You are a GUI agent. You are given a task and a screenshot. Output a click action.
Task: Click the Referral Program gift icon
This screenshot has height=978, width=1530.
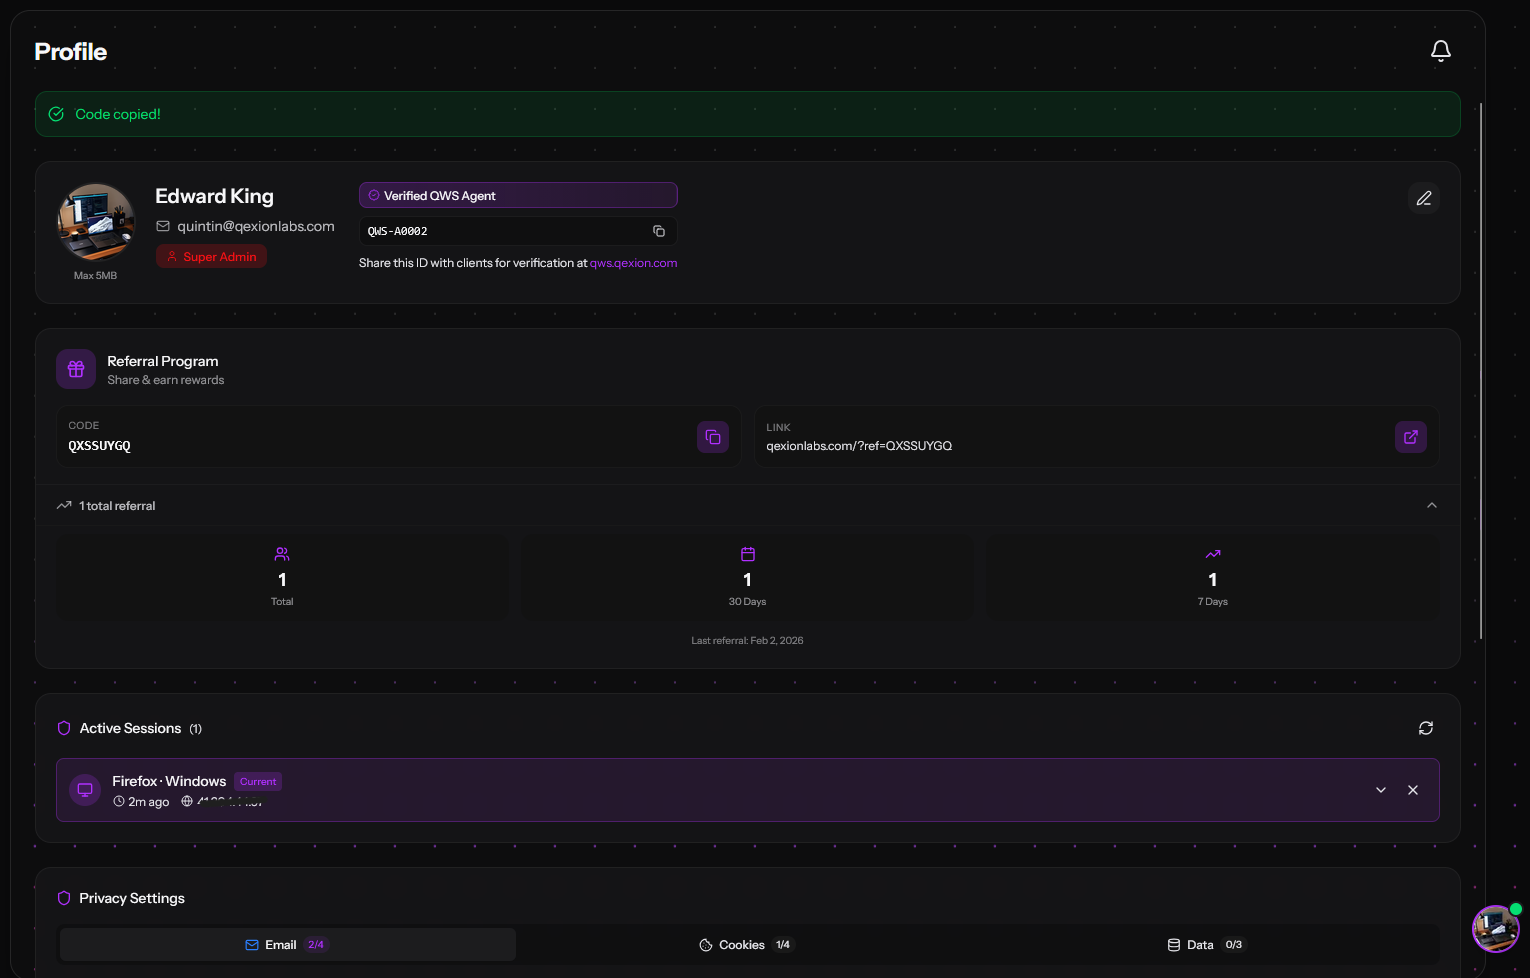click(x=76, y=369)
